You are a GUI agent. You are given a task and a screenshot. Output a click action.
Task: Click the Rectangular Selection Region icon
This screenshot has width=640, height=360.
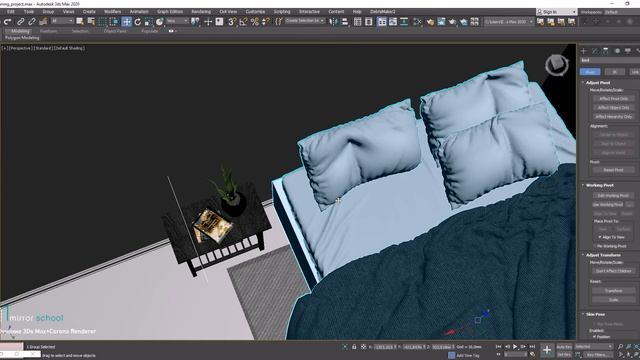tap(102, 22)
